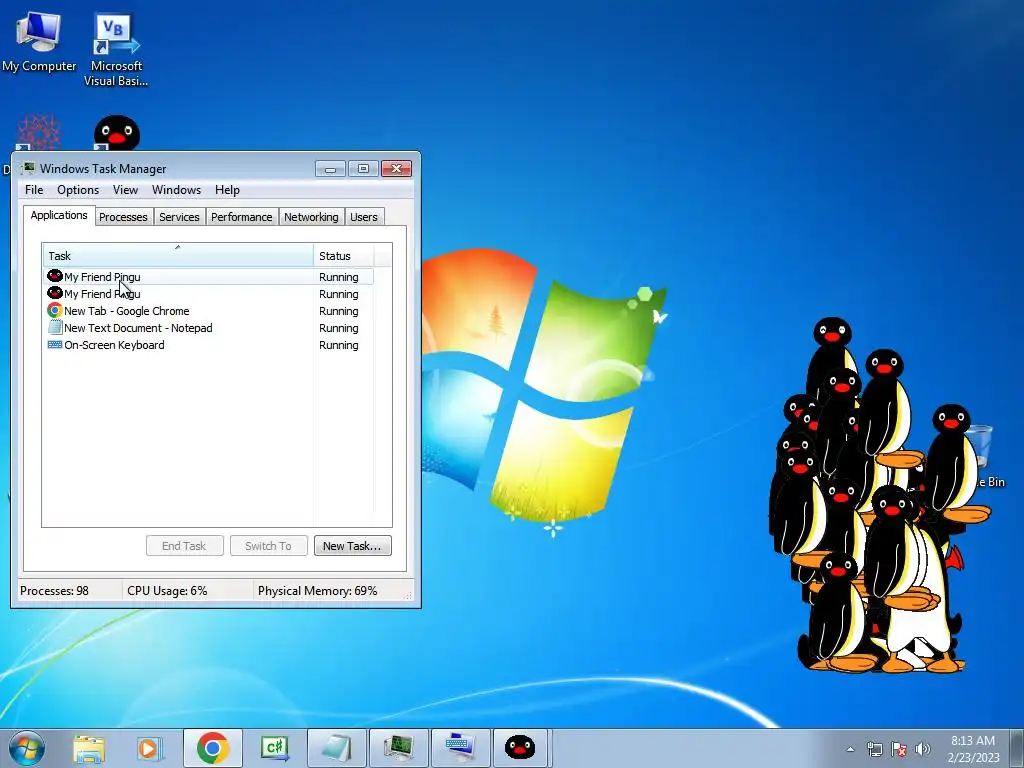Screen dimensions: 1024x768
Task: Select New Text Document - Notepad task
Action: [x=208, y=328]
